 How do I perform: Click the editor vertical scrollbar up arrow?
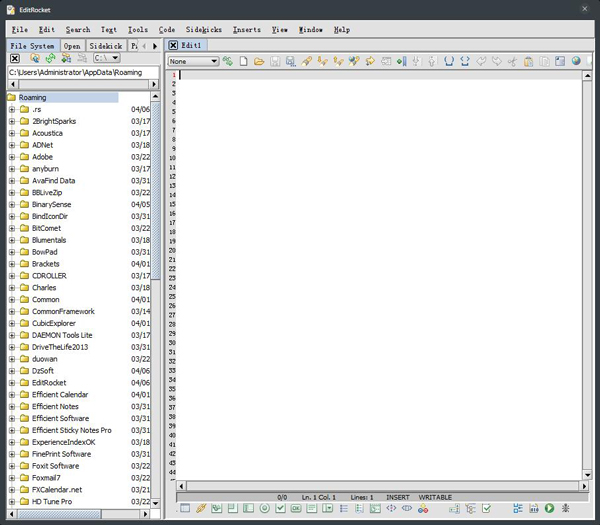pos(587,76)
